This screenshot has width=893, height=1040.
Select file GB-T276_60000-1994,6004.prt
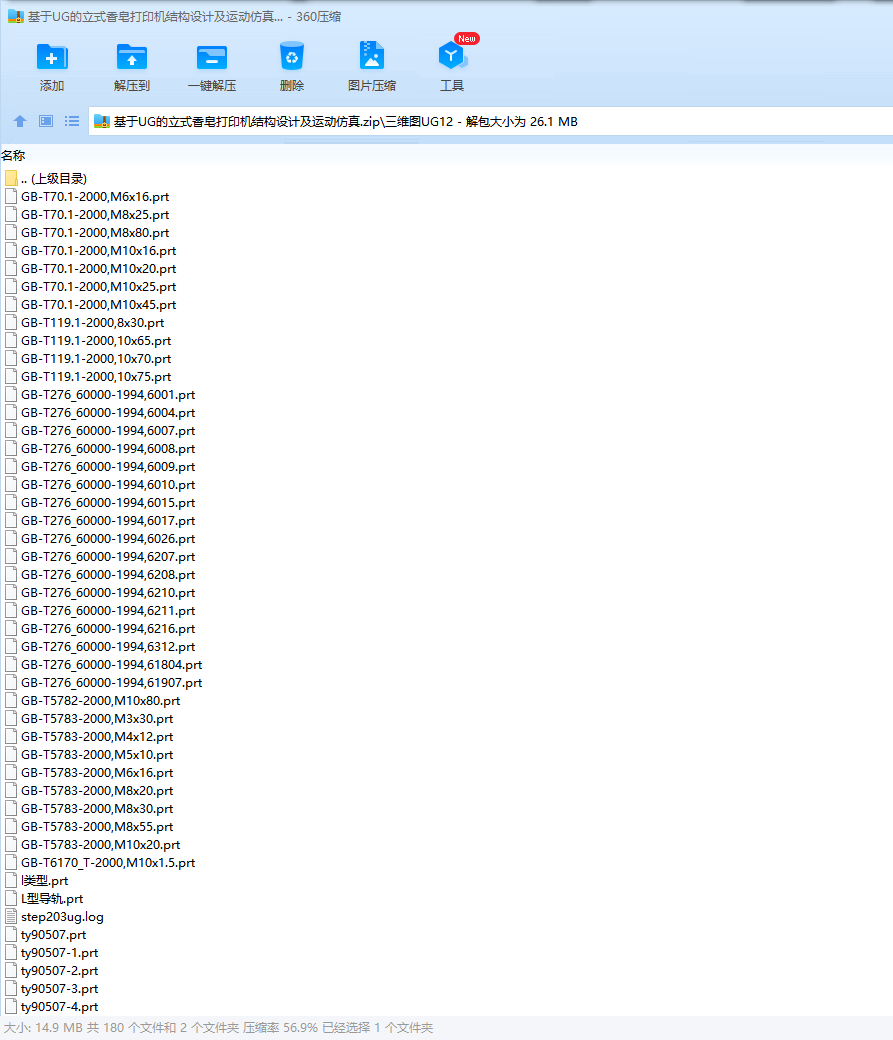click(108, 413)
